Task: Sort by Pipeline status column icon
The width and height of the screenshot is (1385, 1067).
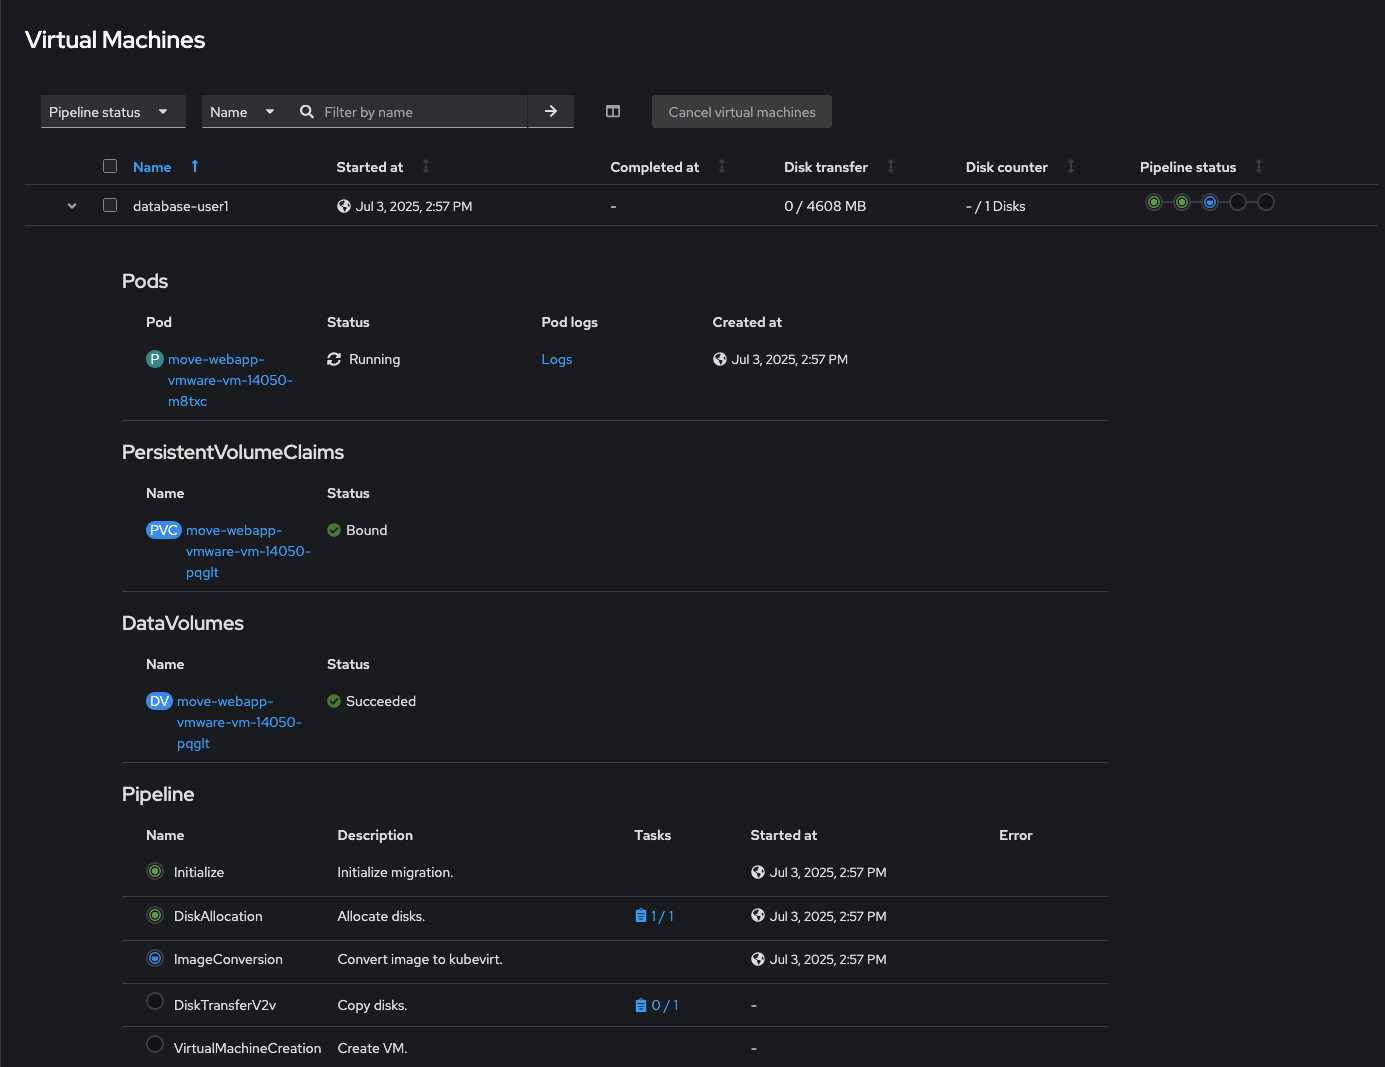Action: point(1259,166)
